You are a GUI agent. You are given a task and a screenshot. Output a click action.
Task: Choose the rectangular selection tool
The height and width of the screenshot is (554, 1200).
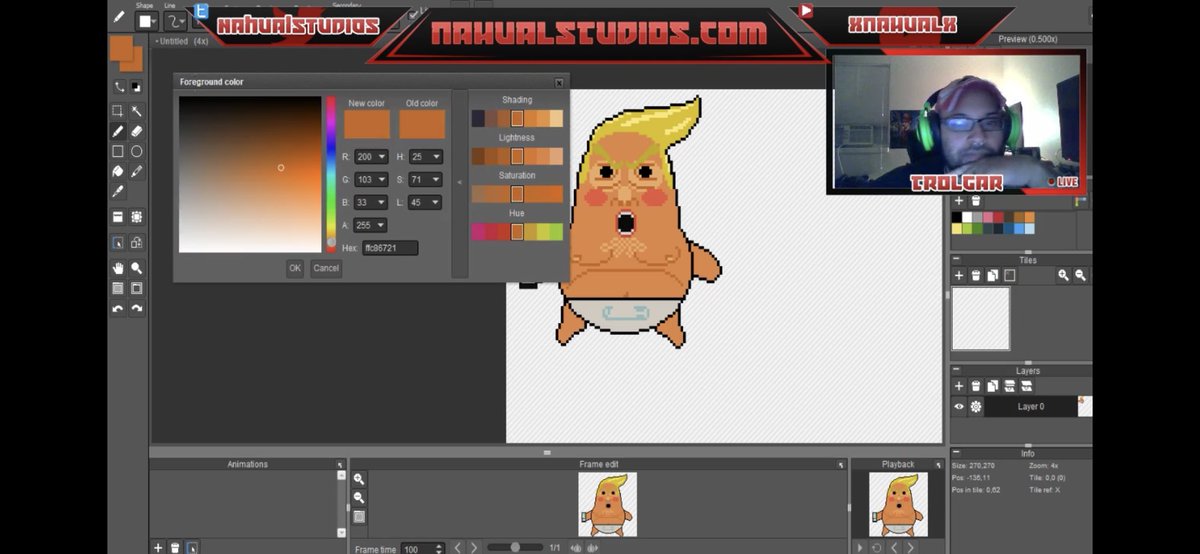tap(118, 110)
